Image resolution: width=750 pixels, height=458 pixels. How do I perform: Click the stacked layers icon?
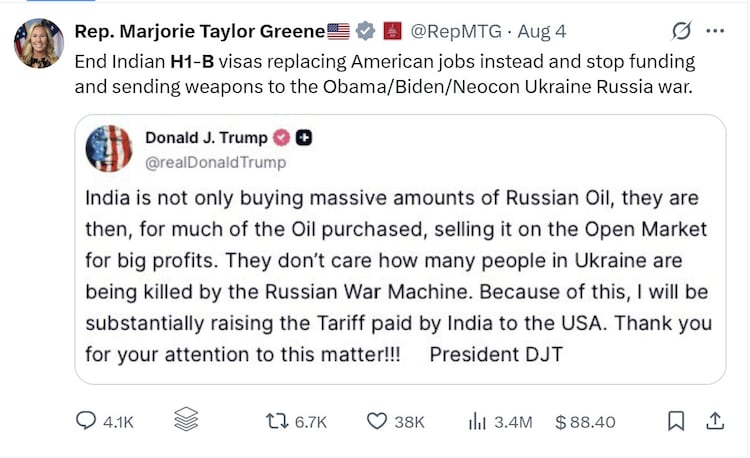tap(186, 419)
